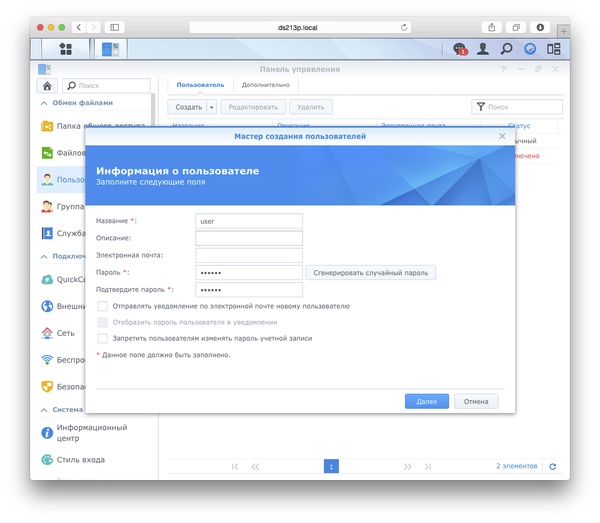Viewport: 600px width, 523px height.
Task: Open the widgets panel icon
Action: (x=553, y=49)
